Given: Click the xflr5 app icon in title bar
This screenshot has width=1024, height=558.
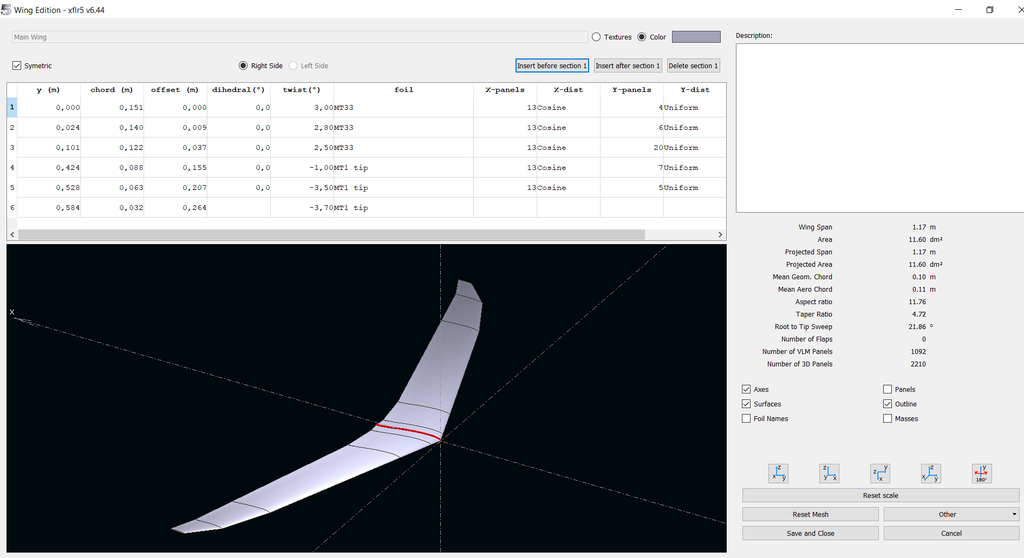Looking at the screenshot, I should click(x=7, y=9).
